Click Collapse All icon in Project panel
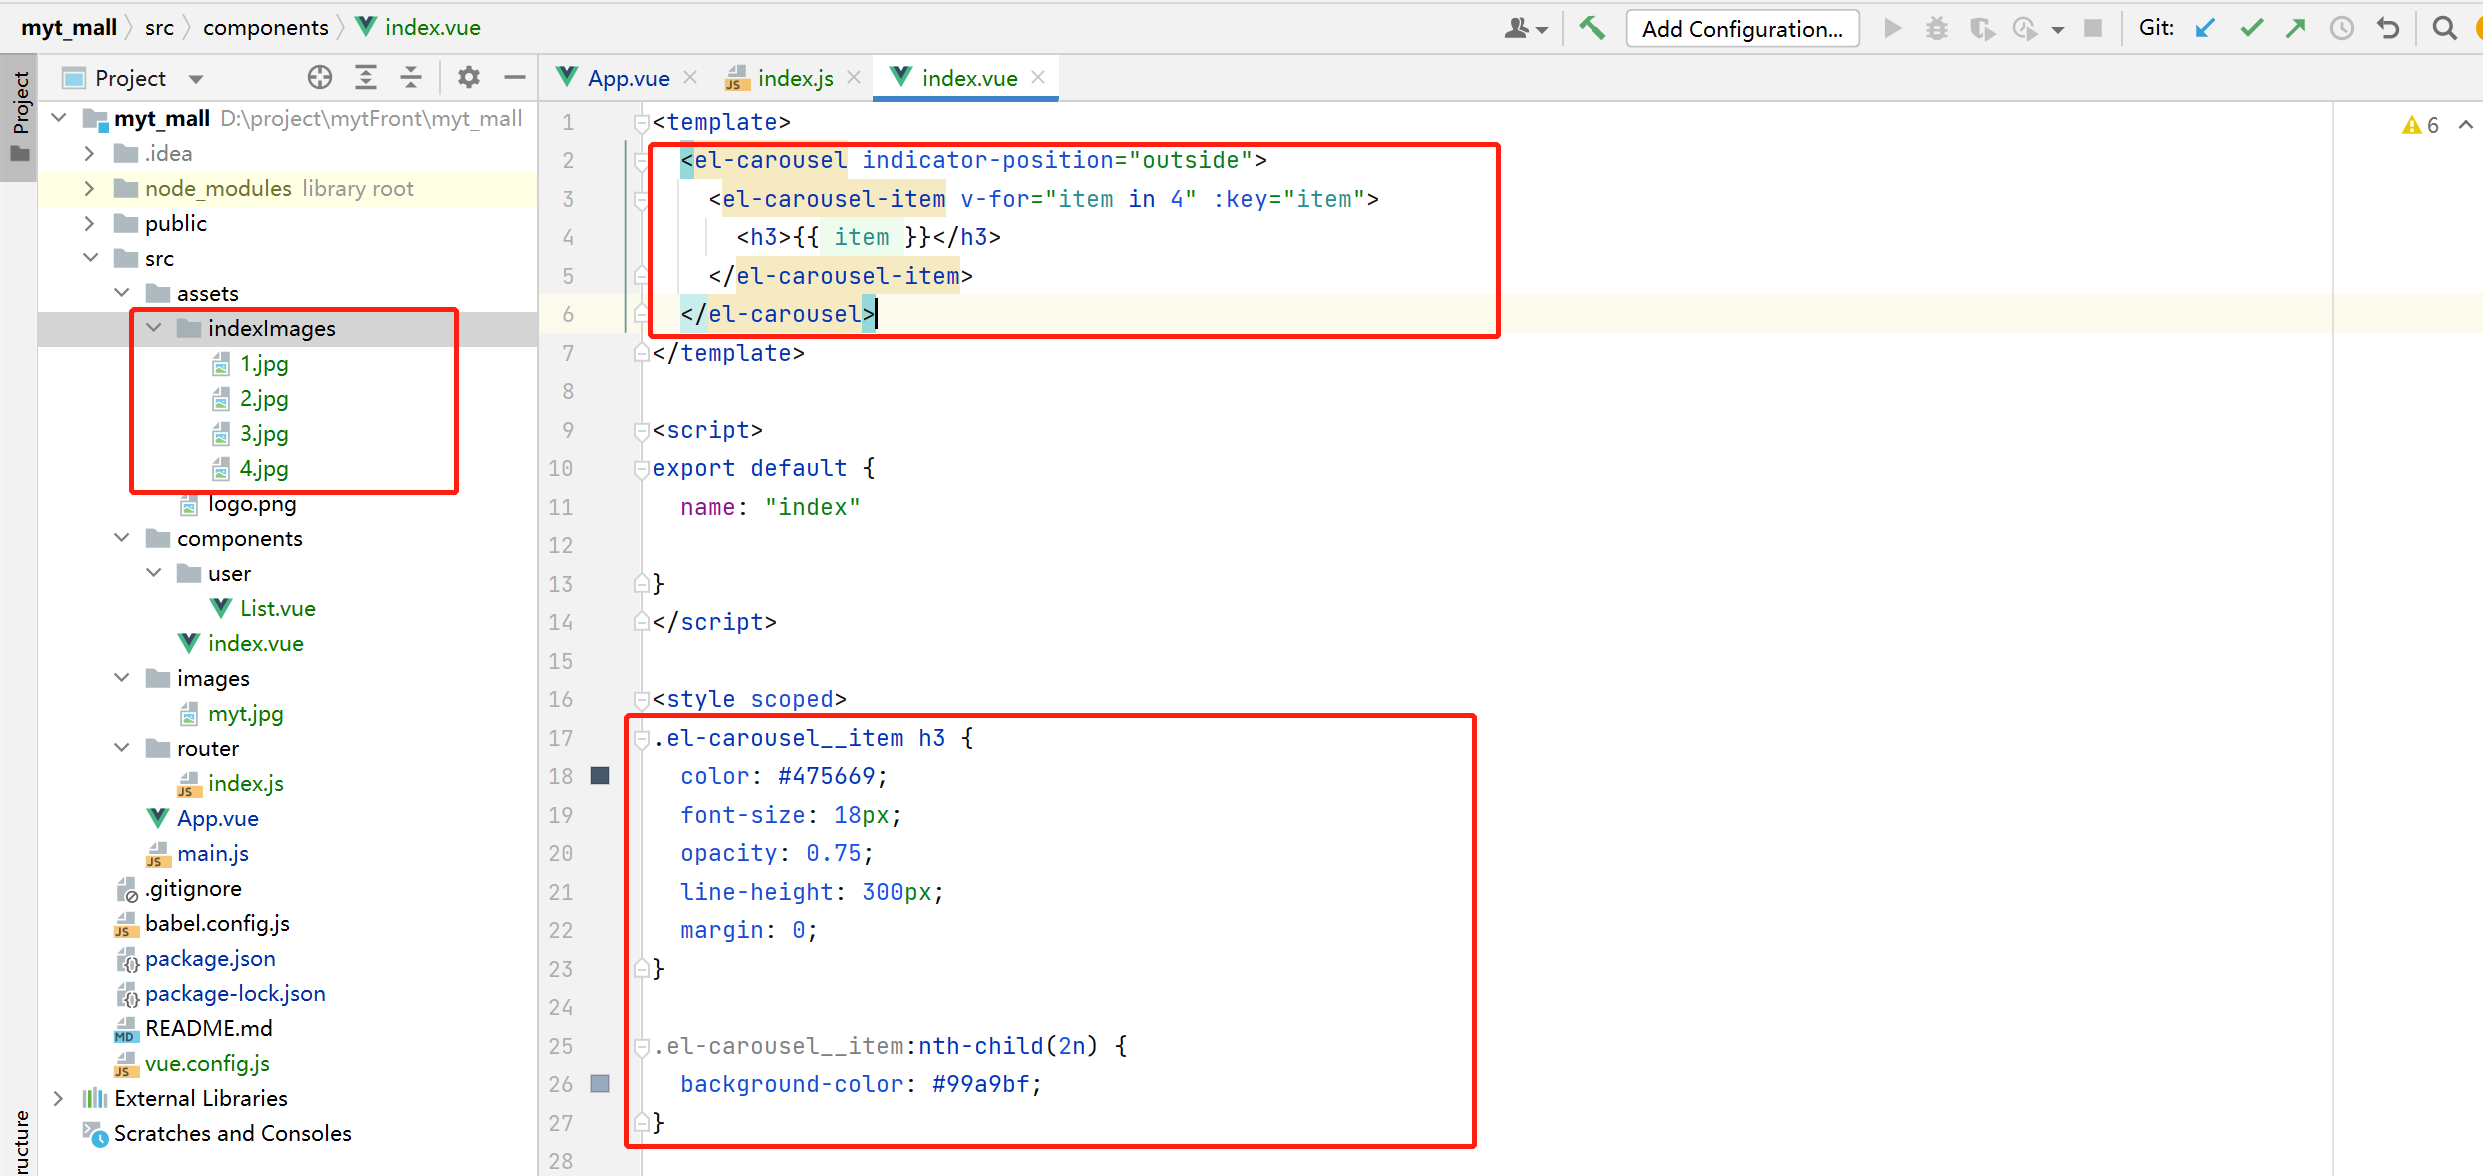Screen dimensions: 2483x1176 pyautogui.click(x=411, y=77)
